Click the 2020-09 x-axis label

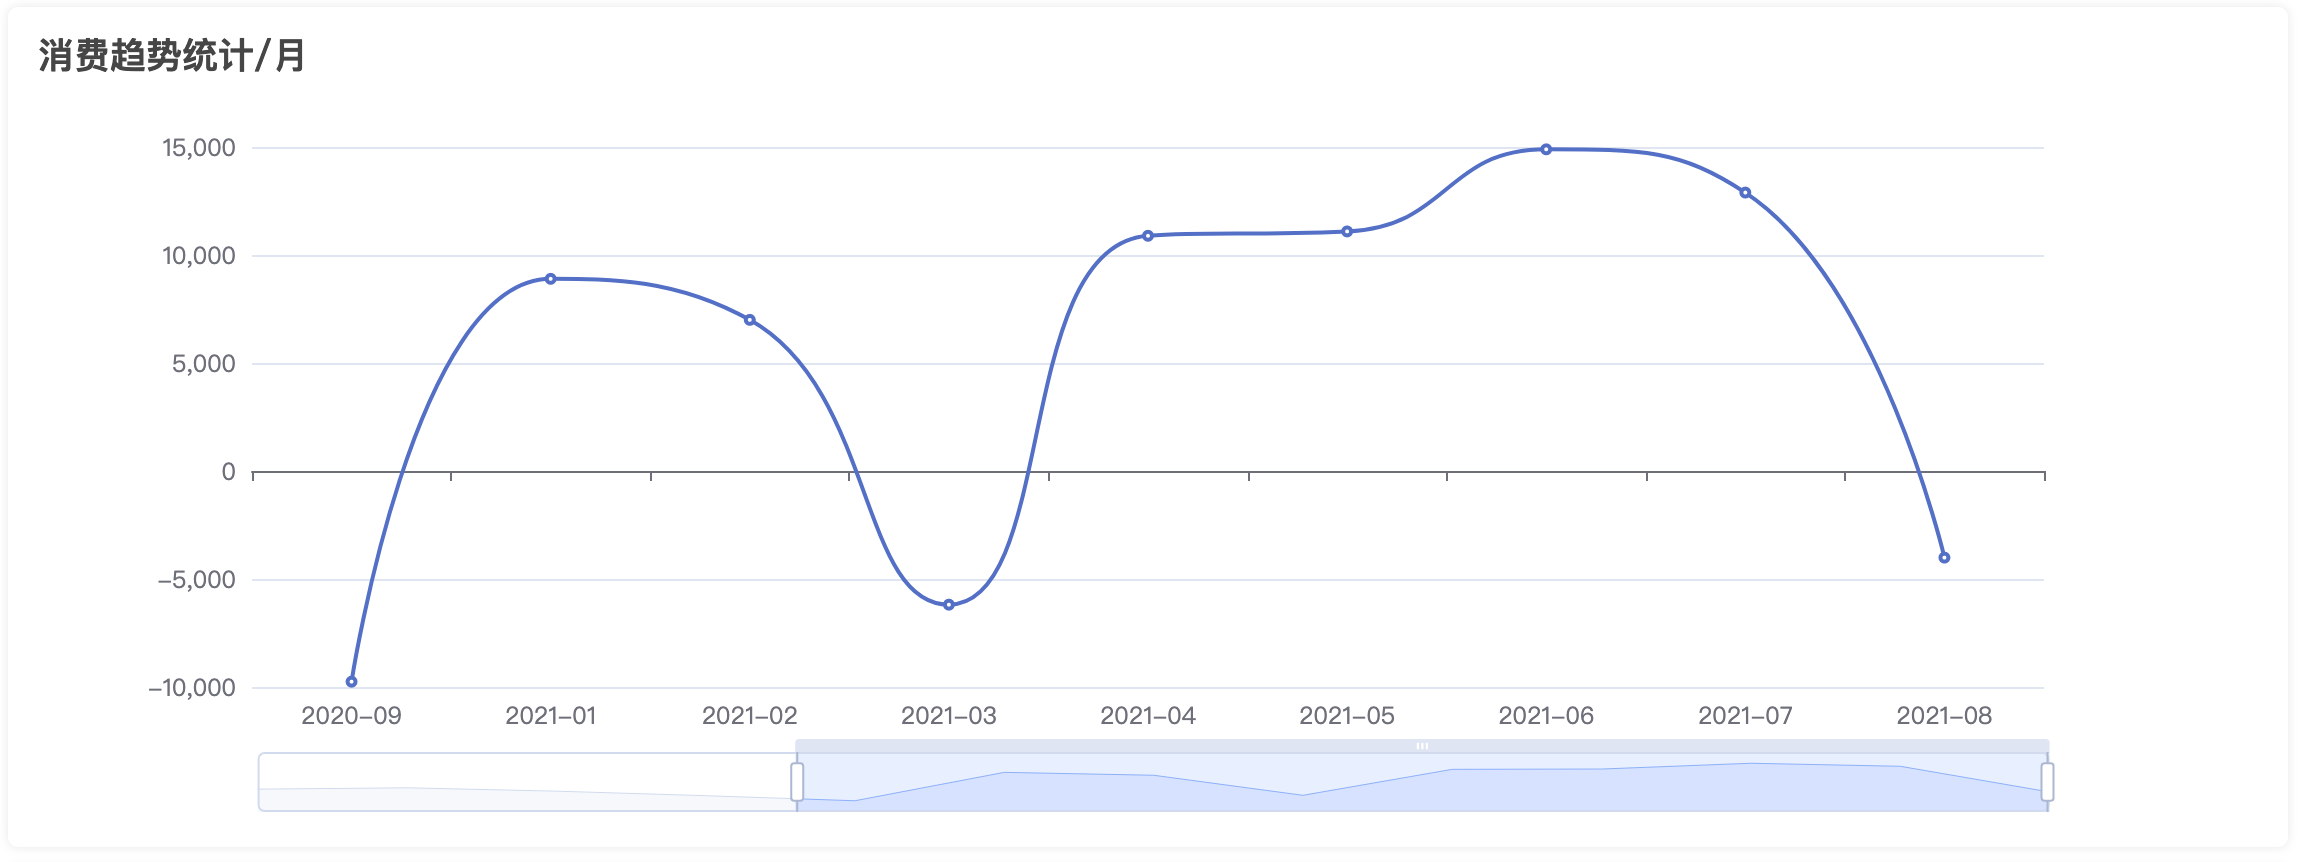click(351, 716)
